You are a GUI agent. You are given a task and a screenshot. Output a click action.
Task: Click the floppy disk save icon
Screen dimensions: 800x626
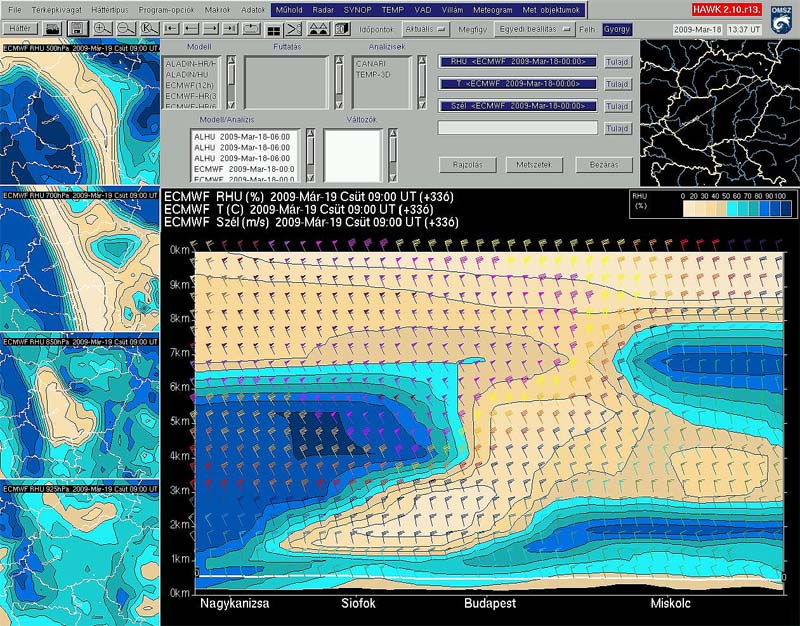pyautogui.click(x=77, y=29)
